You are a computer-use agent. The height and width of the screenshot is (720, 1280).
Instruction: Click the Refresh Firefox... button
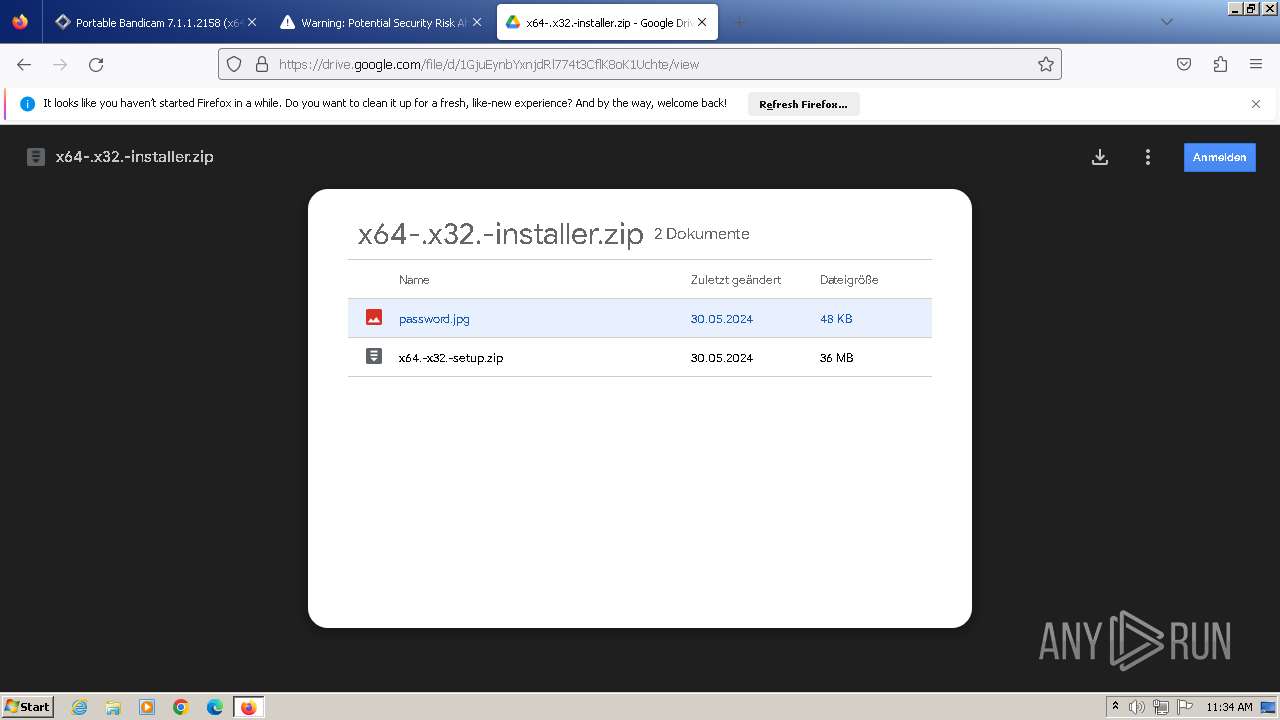click(803, 104)
